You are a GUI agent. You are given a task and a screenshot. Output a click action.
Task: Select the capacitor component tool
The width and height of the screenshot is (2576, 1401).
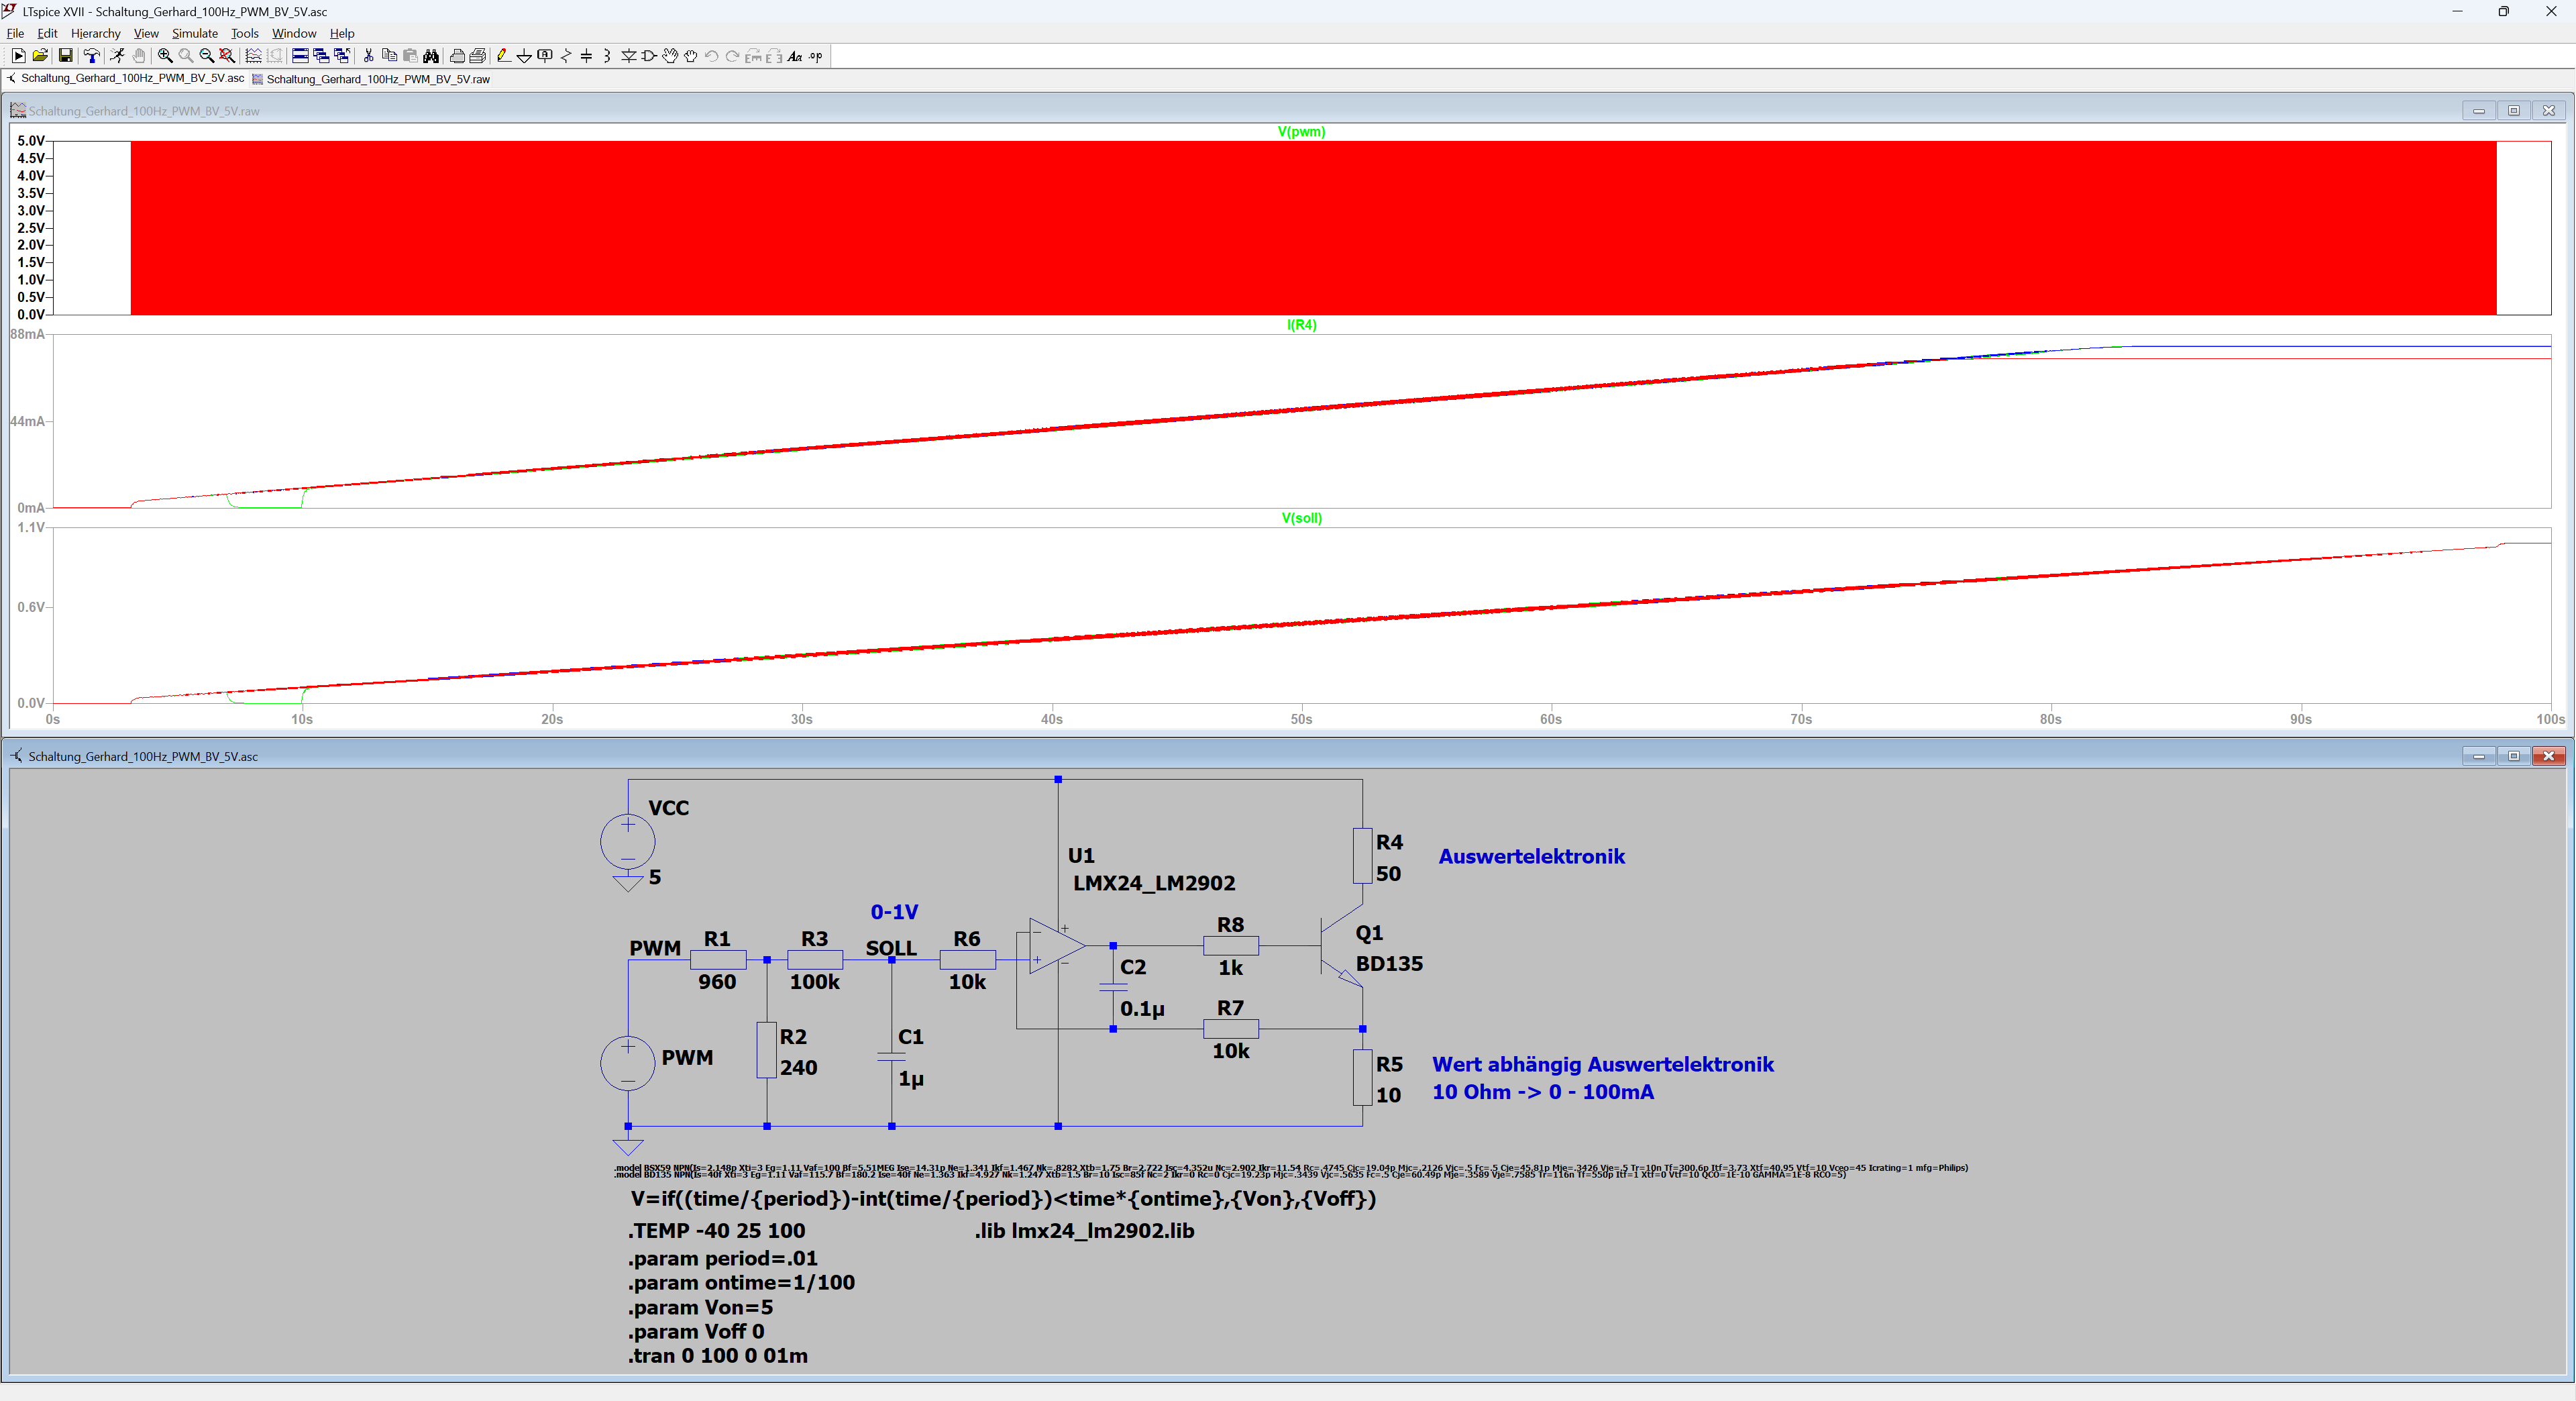pos(586,56)
